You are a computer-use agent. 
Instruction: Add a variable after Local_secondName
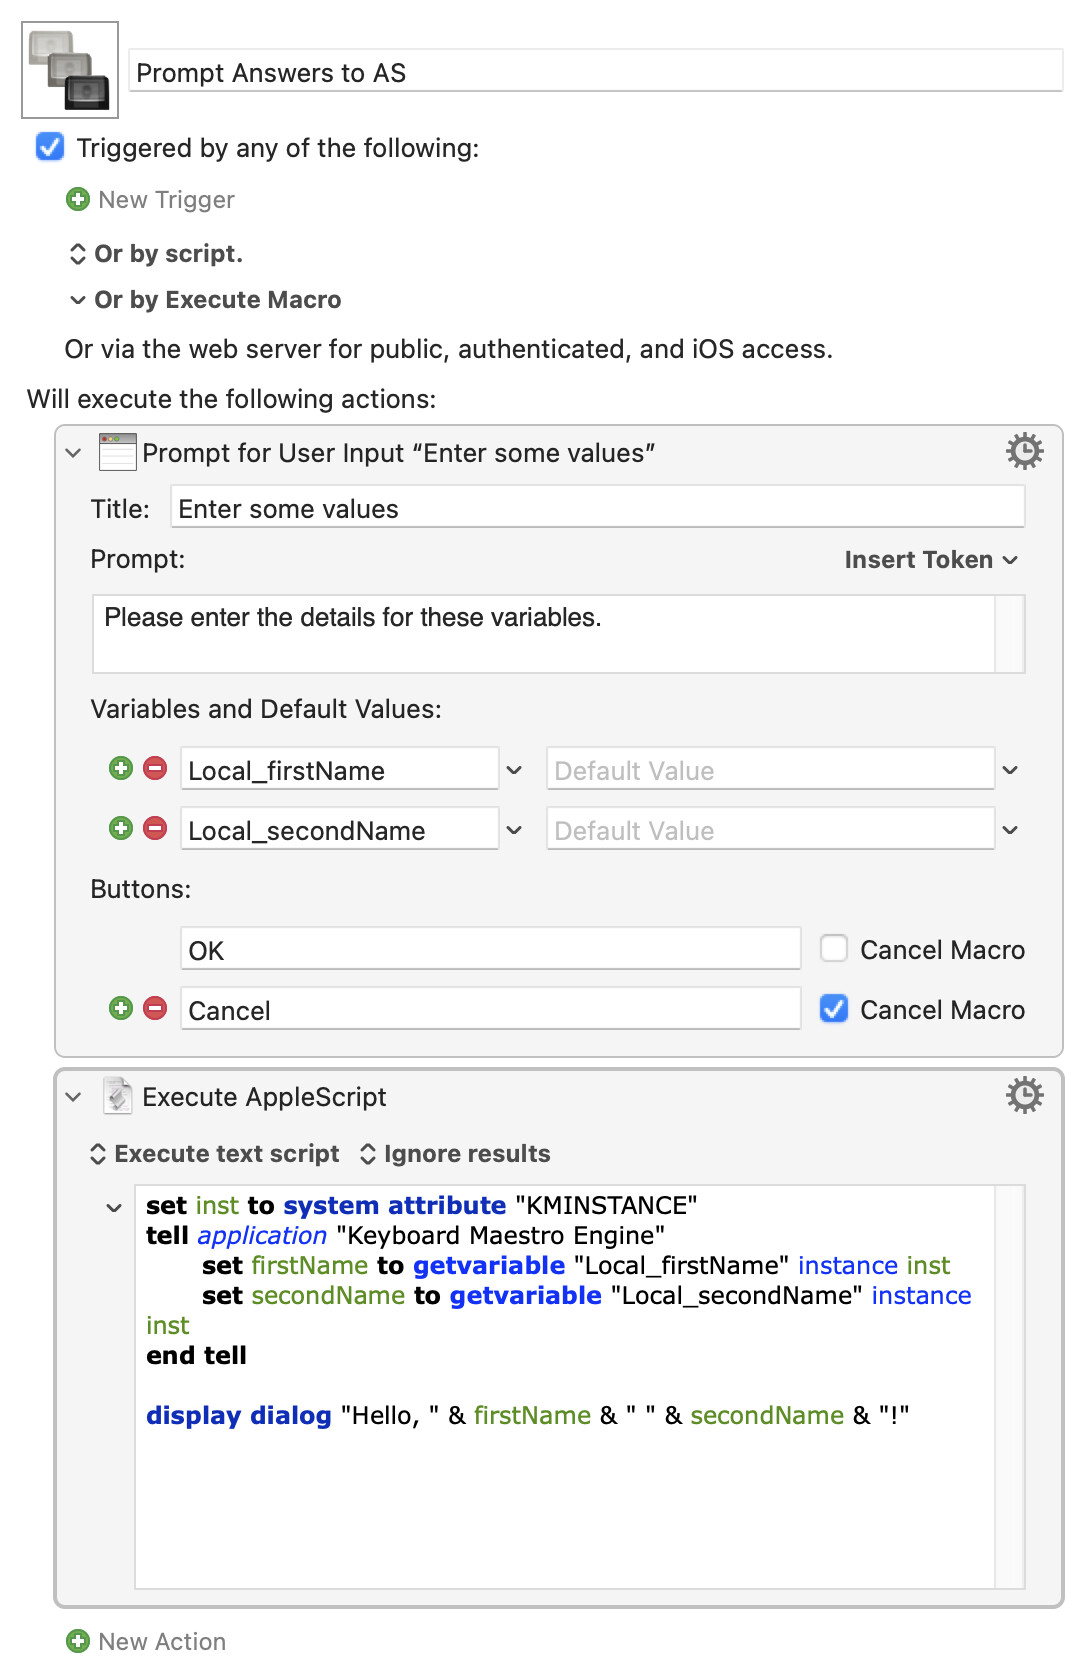click(x=121, y=828)
